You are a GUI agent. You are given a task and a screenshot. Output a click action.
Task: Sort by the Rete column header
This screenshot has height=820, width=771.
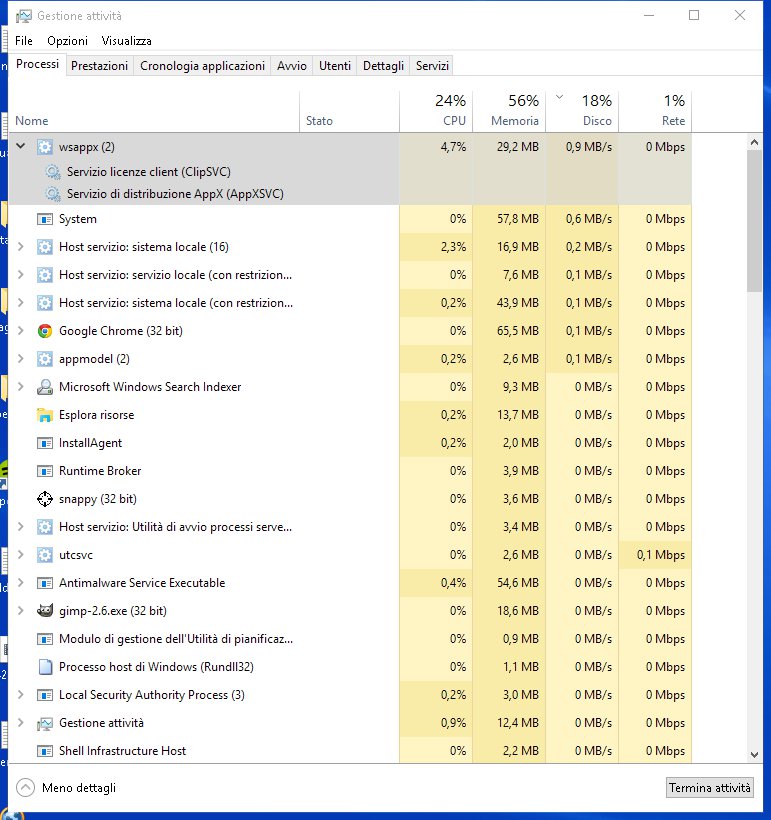point(655,111)
